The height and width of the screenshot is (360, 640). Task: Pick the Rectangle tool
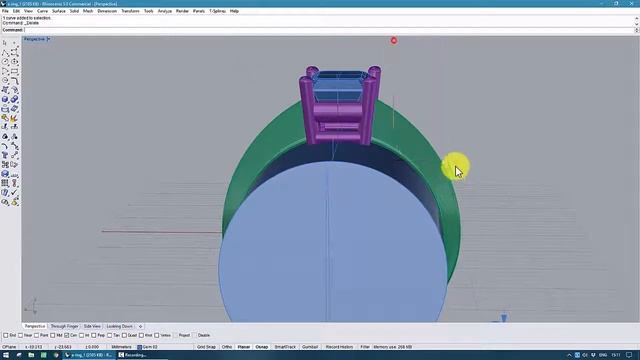pos(14,71)
